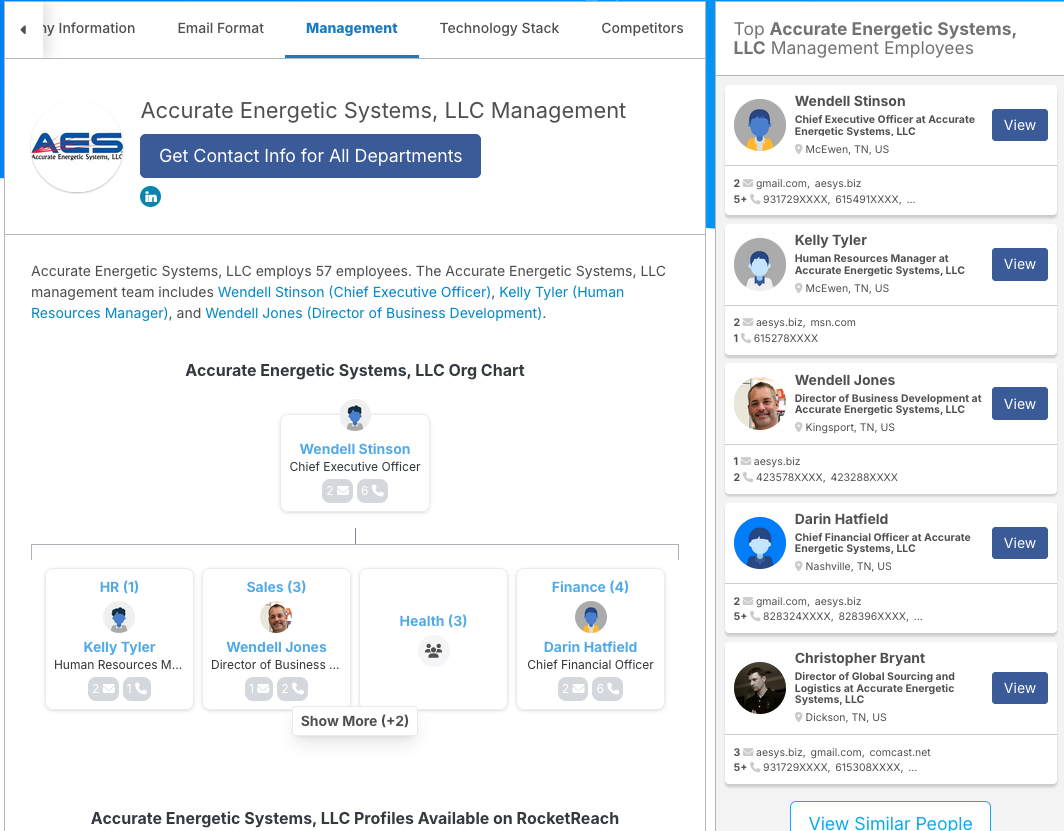This screenshot has height=831, width=1064.
Task: Click Wendell Jones photo in sidebar list
Action: coord(760,404)
